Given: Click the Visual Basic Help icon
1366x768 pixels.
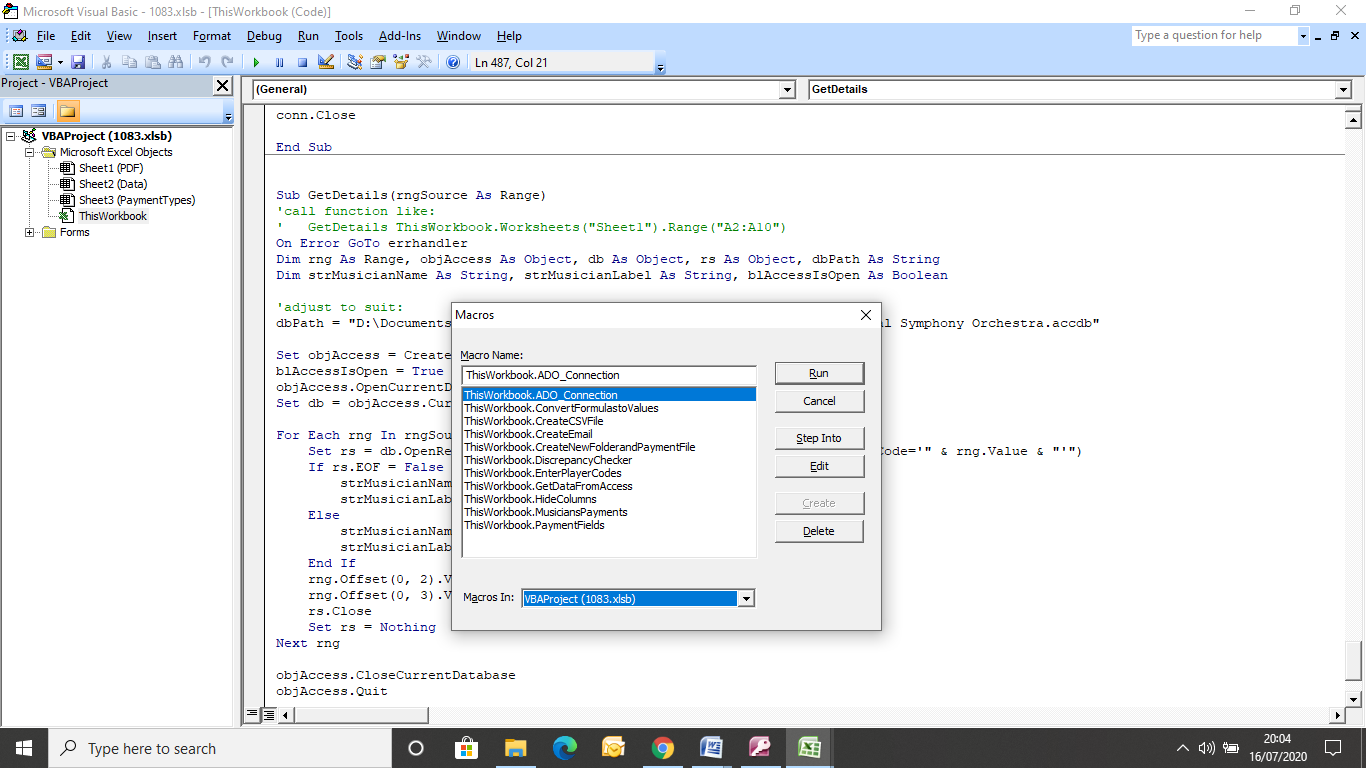Looking at the screenshot, I should click(453, 62).
